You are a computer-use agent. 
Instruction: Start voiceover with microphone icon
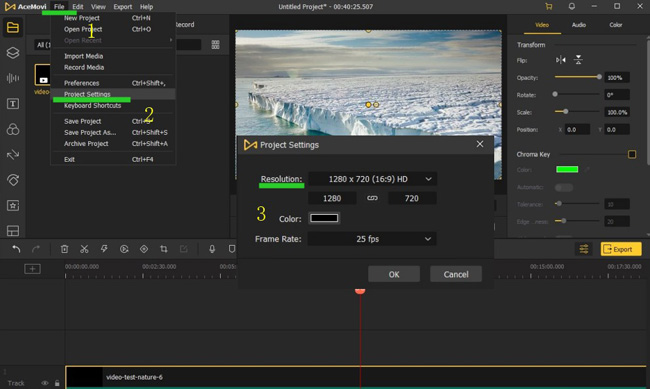pyautogui.click(x=212, y=249)
